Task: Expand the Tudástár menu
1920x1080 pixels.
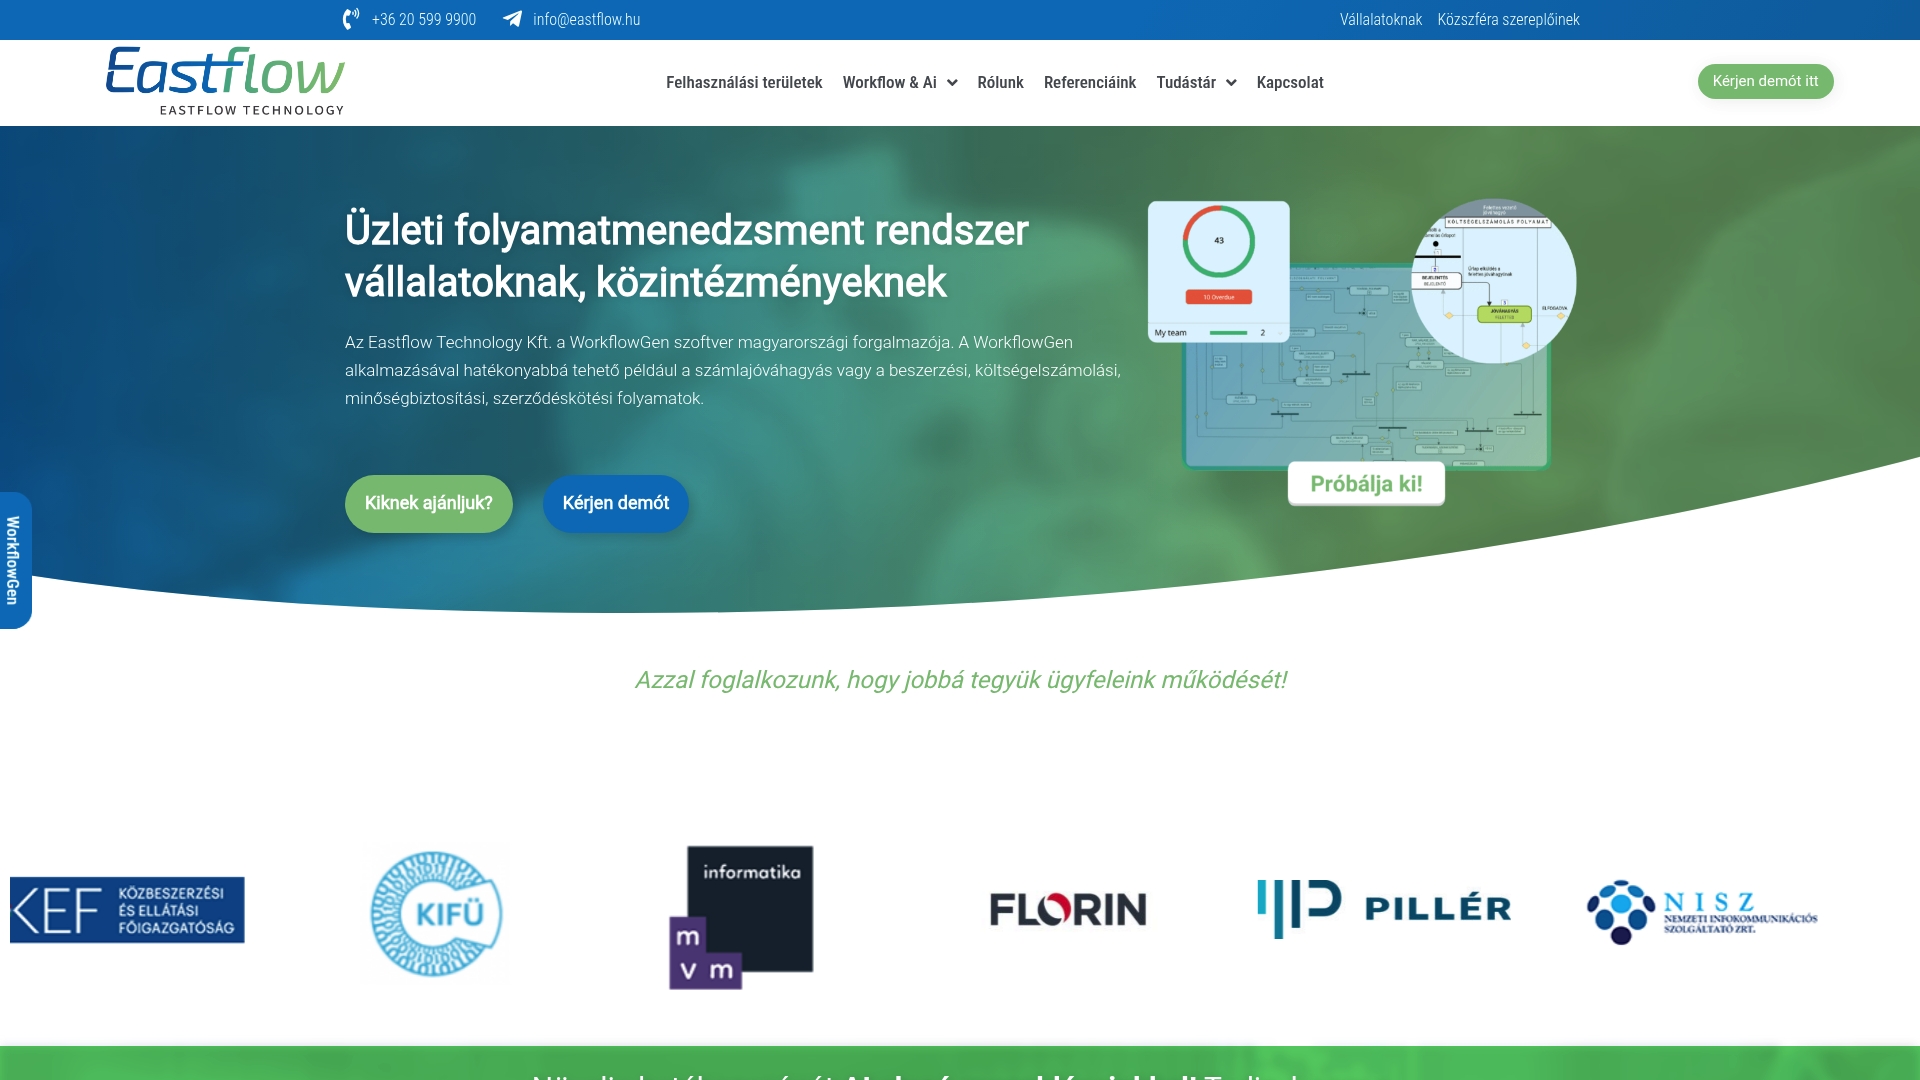Action: (1197, 82)
